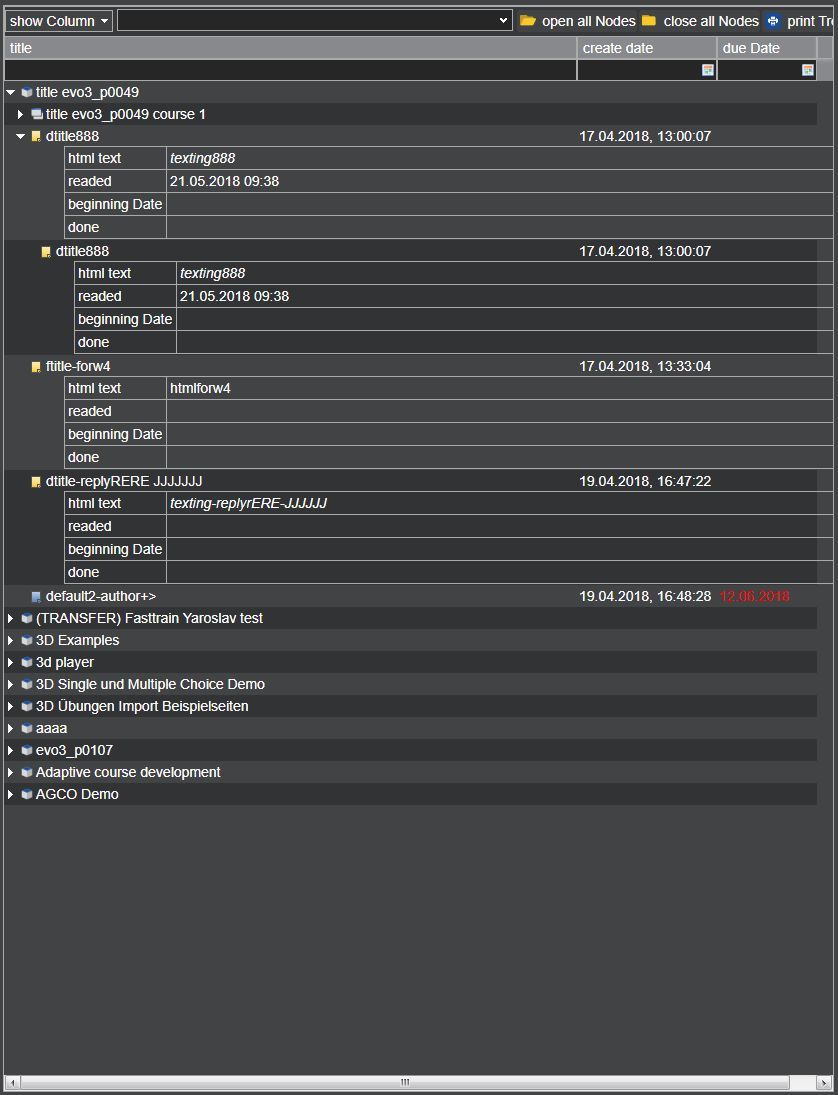Click the print tree printer icon
Screen dimensions: 838x1095
pyautogui.click(x=773, y=21)
